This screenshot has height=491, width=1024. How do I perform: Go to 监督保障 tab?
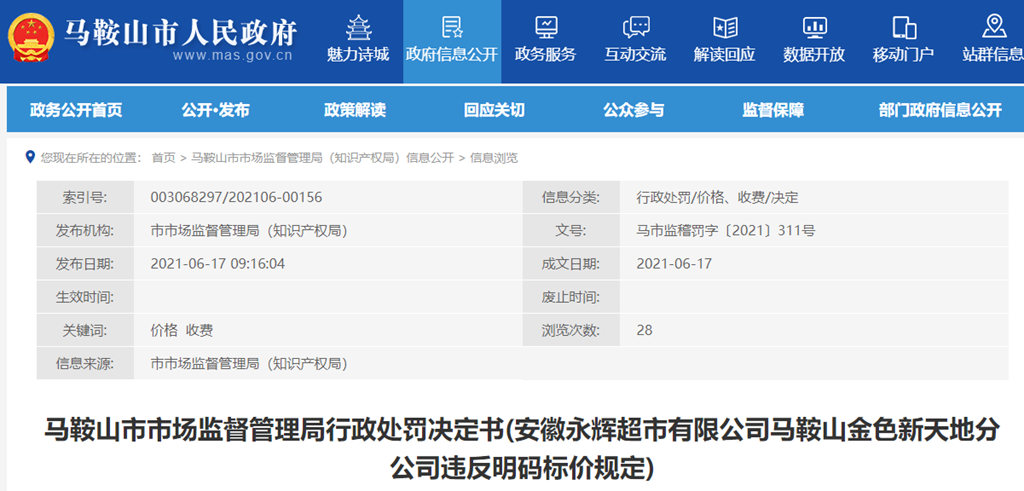(773, 110)
